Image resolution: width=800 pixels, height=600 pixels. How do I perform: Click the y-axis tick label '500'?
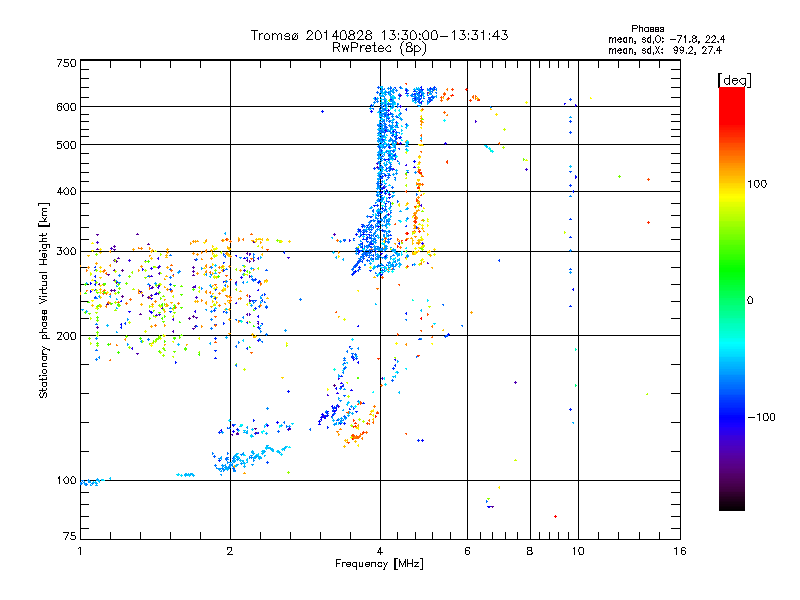66,145
